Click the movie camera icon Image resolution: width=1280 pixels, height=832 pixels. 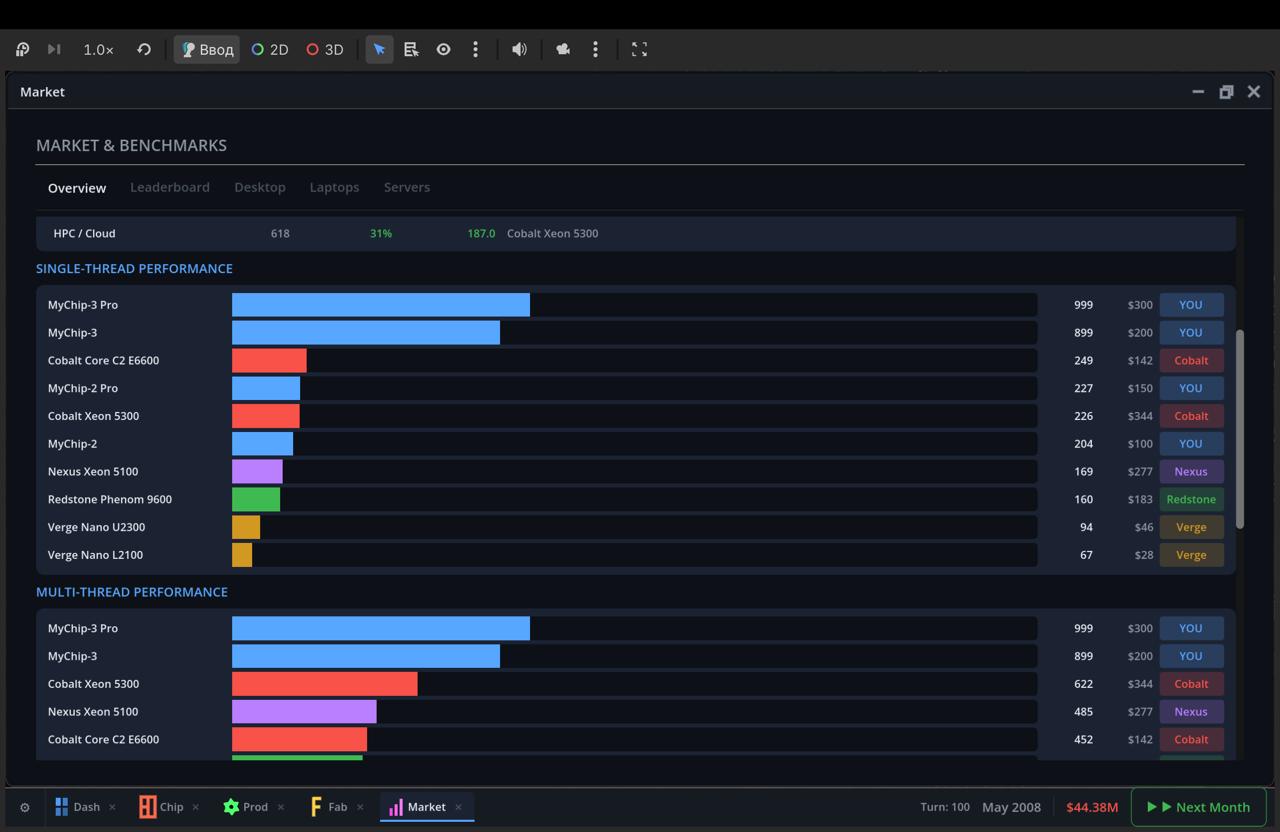point(563,49)
